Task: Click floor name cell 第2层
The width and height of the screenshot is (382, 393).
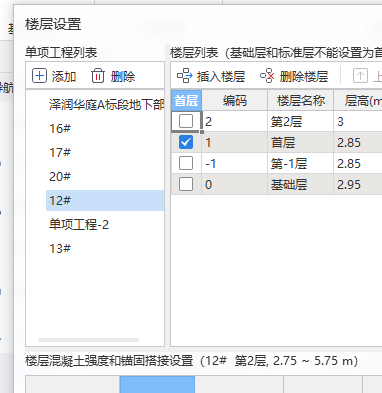Action: (301, 121)
